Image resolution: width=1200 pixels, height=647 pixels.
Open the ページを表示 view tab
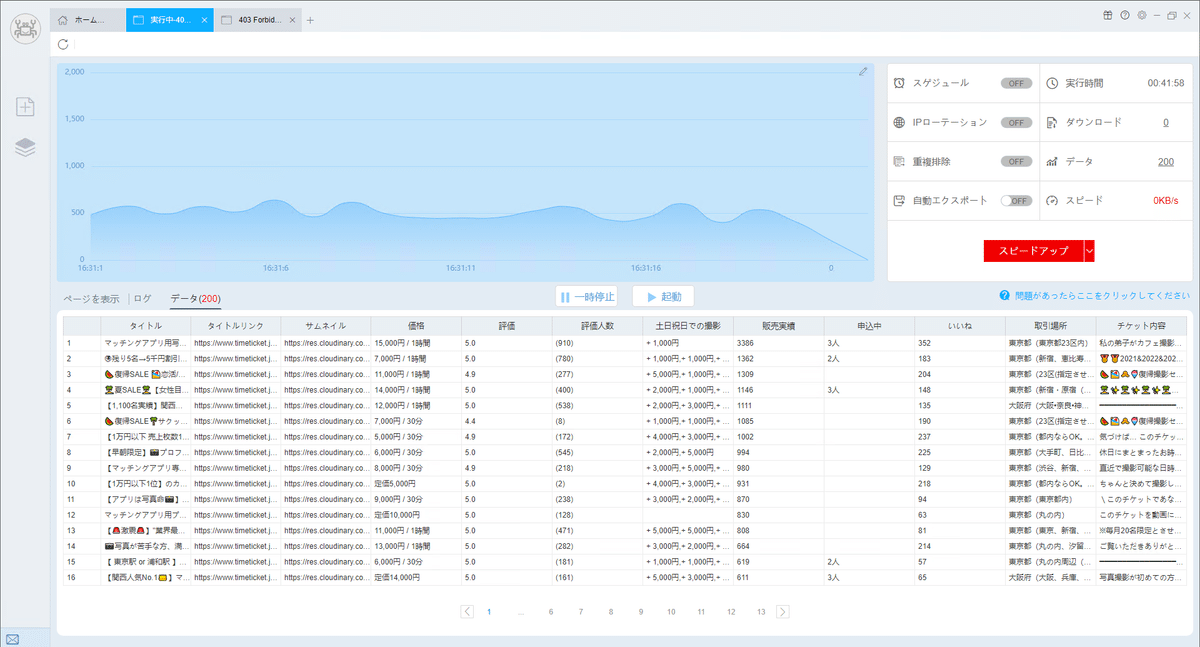pos(92,298)
